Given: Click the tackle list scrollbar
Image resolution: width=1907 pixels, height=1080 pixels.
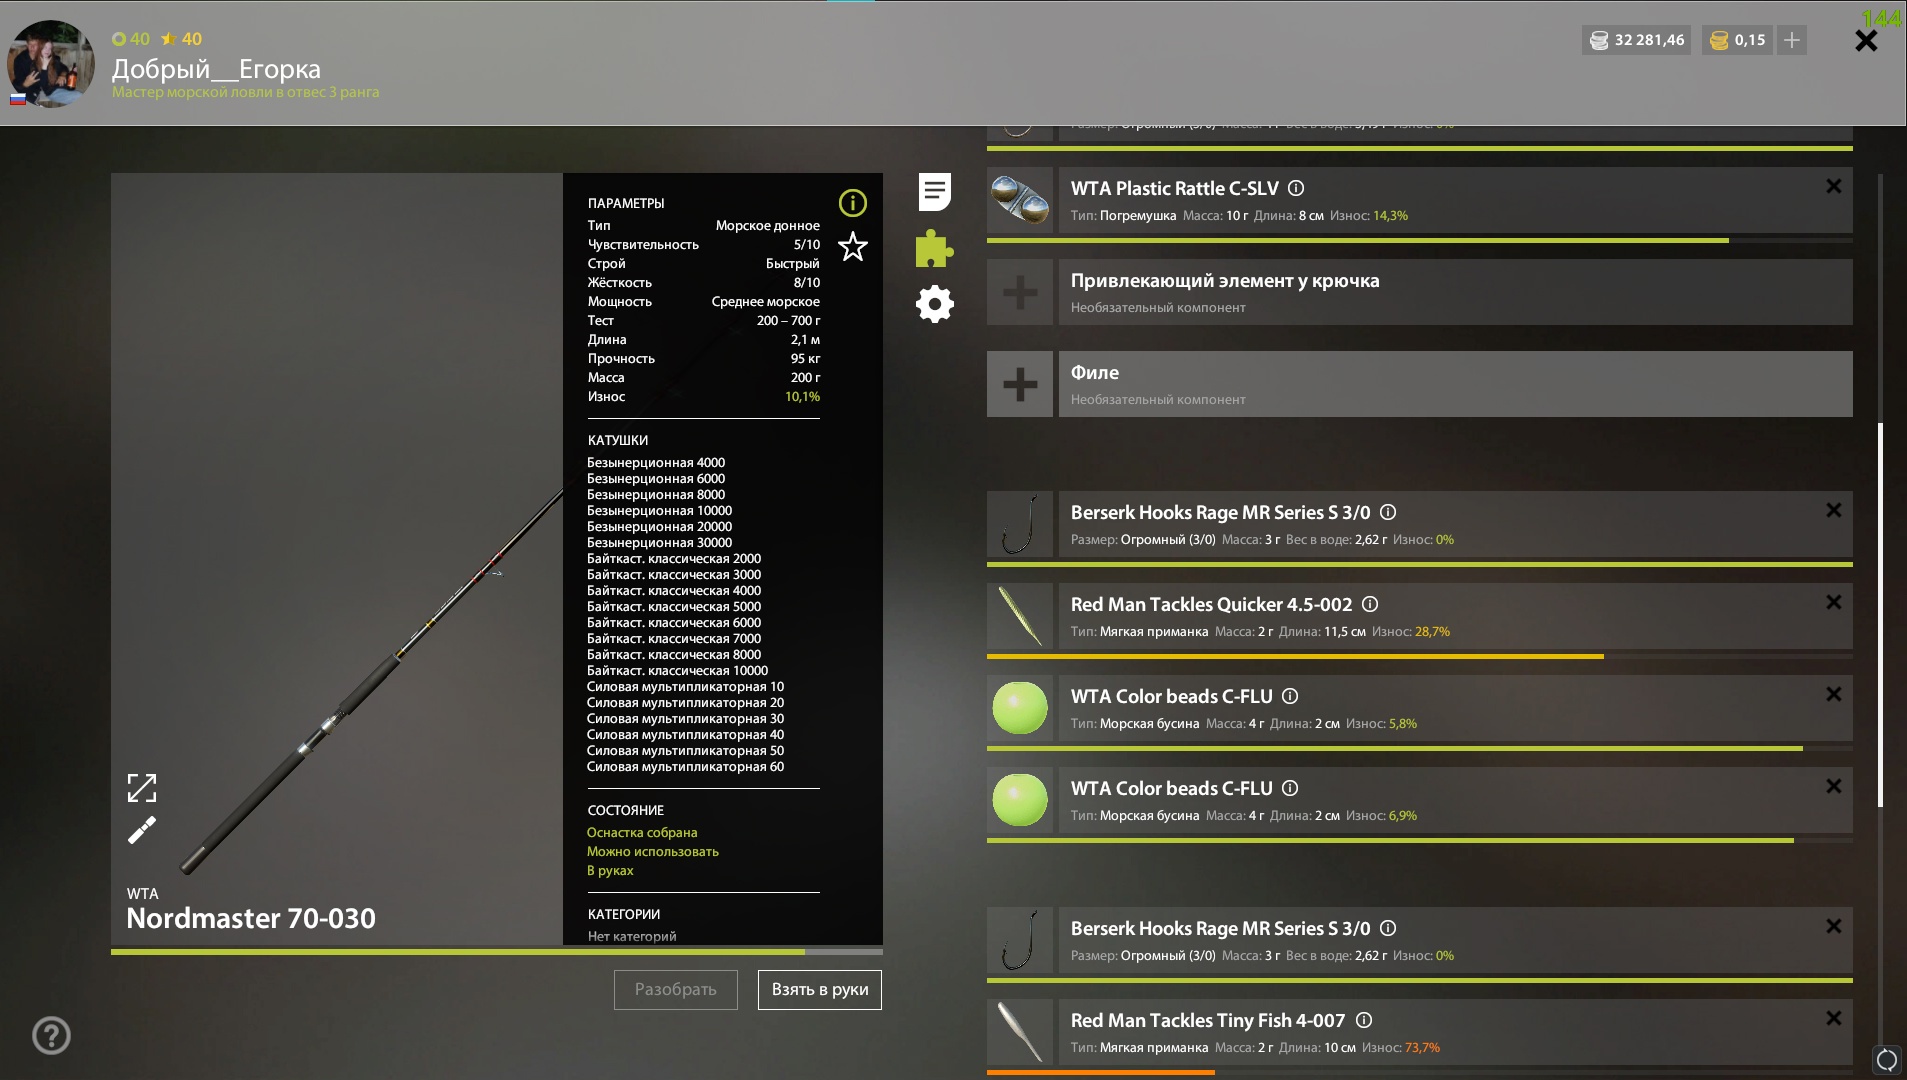Looking at the screenshot, I should pos(1880,615).
